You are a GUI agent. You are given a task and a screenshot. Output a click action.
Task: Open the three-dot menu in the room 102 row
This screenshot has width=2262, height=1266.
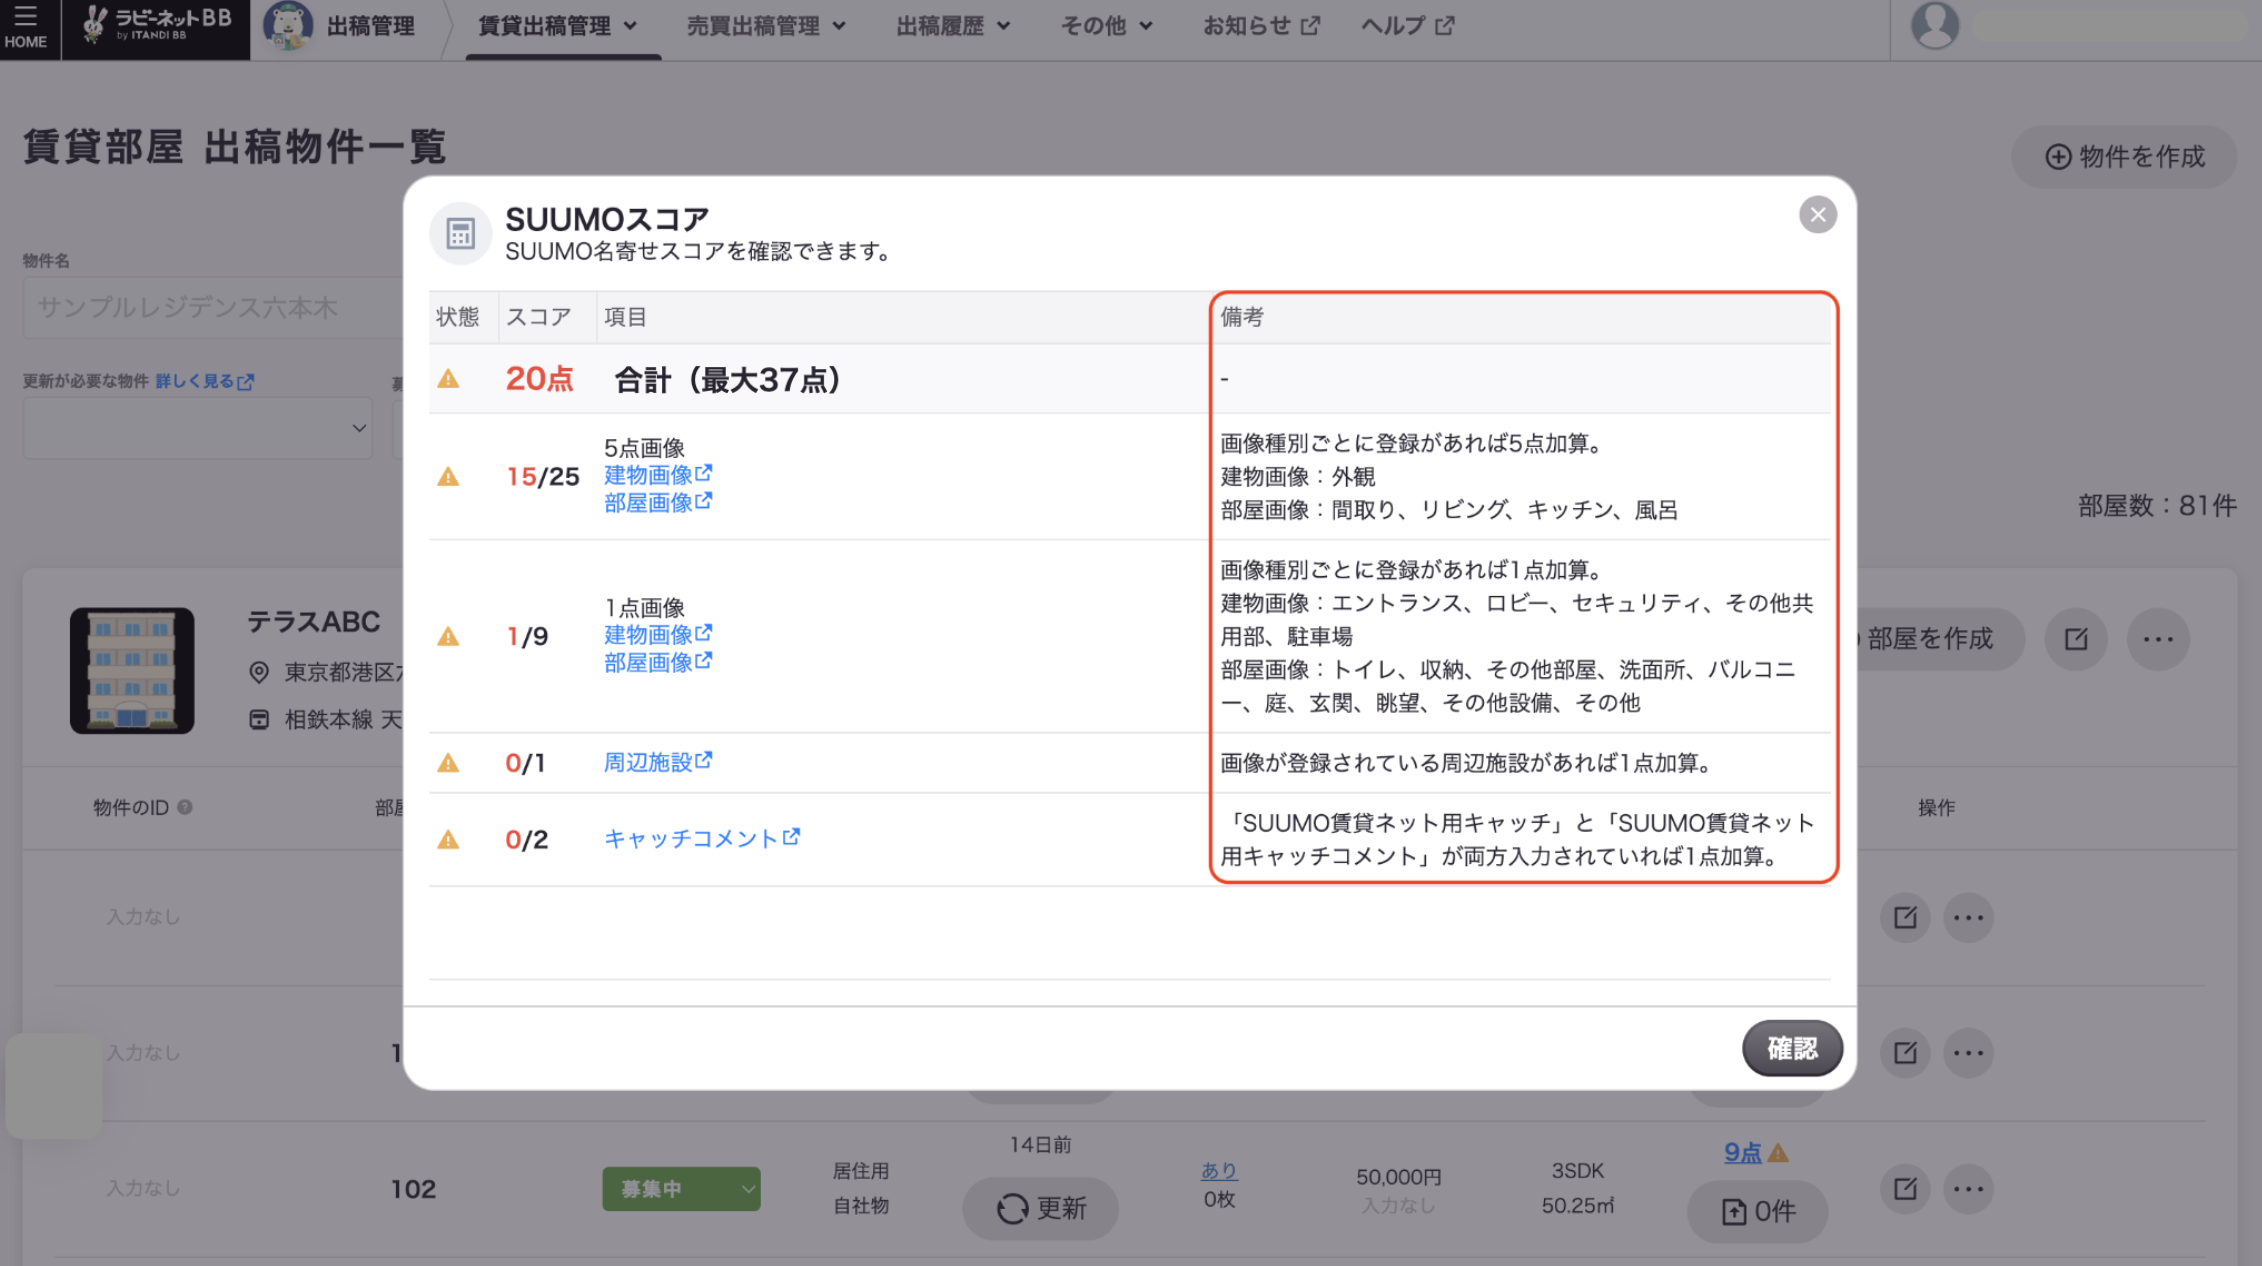[1968, 1188]
